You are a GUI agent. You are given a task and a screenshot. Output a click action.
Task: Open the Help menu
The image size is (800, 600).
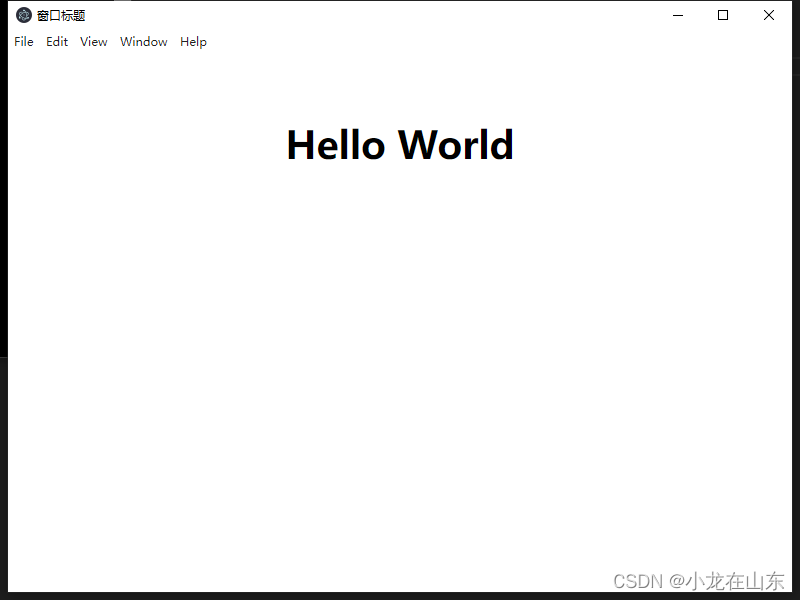pos(193,42)
